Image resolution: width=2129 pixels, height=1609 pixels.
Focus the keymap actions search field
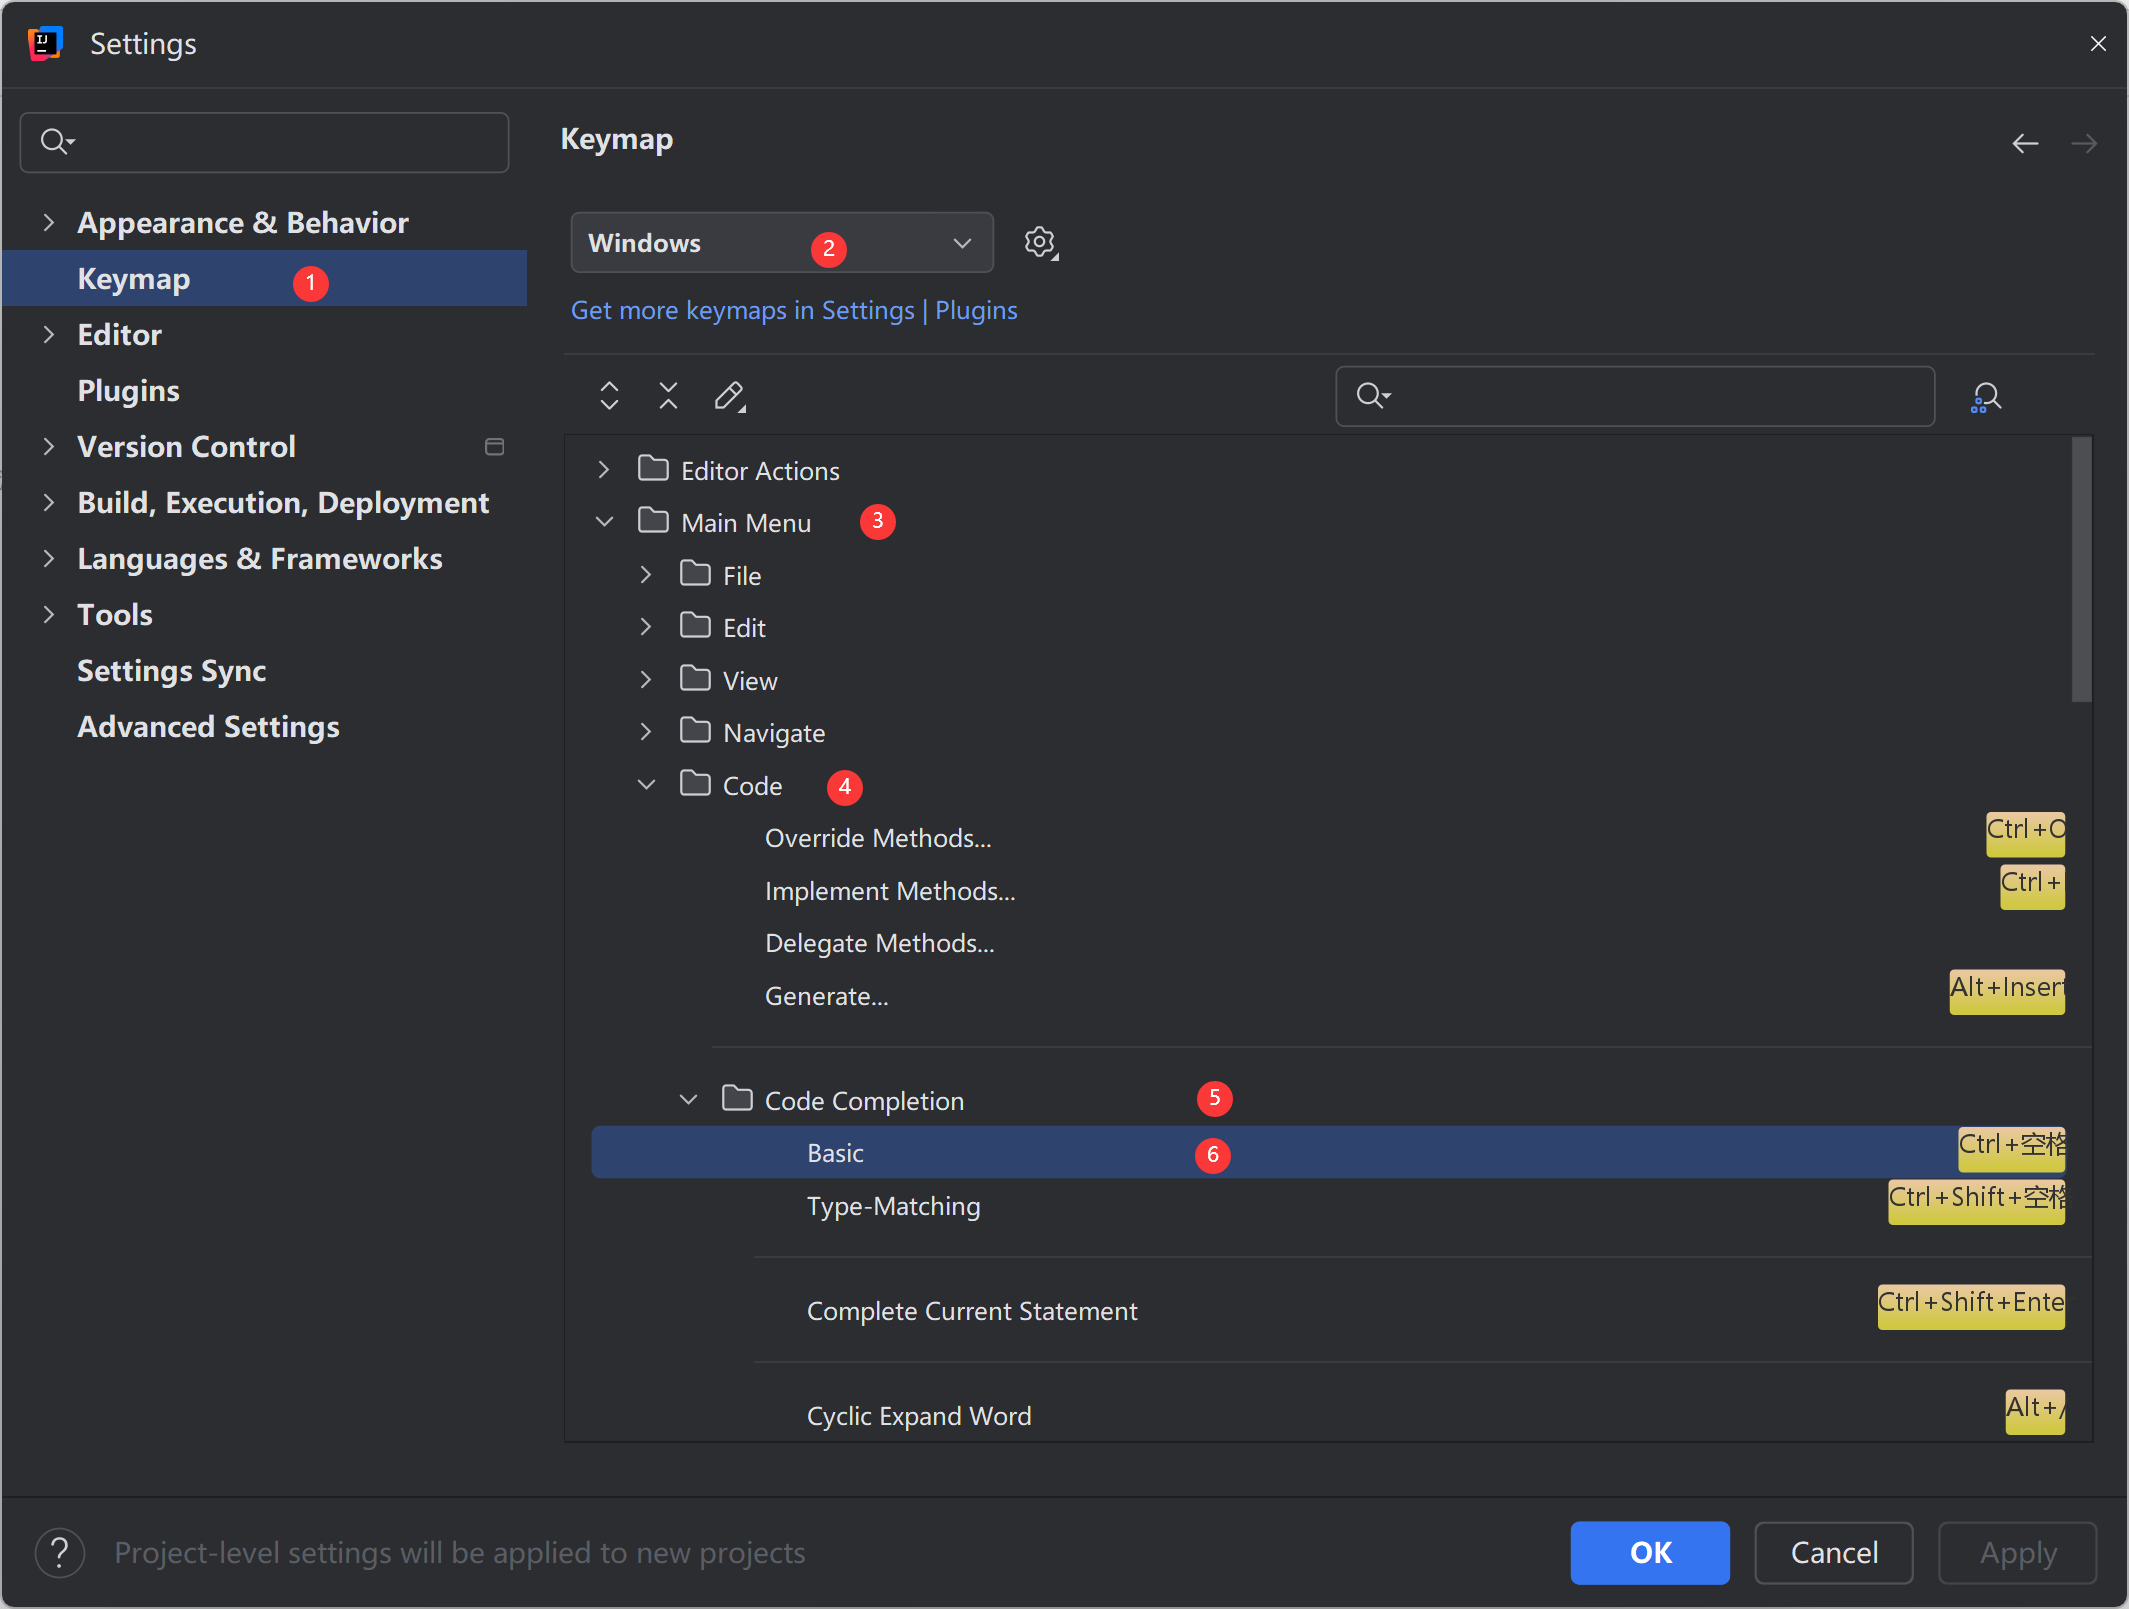click(1650, 396)
